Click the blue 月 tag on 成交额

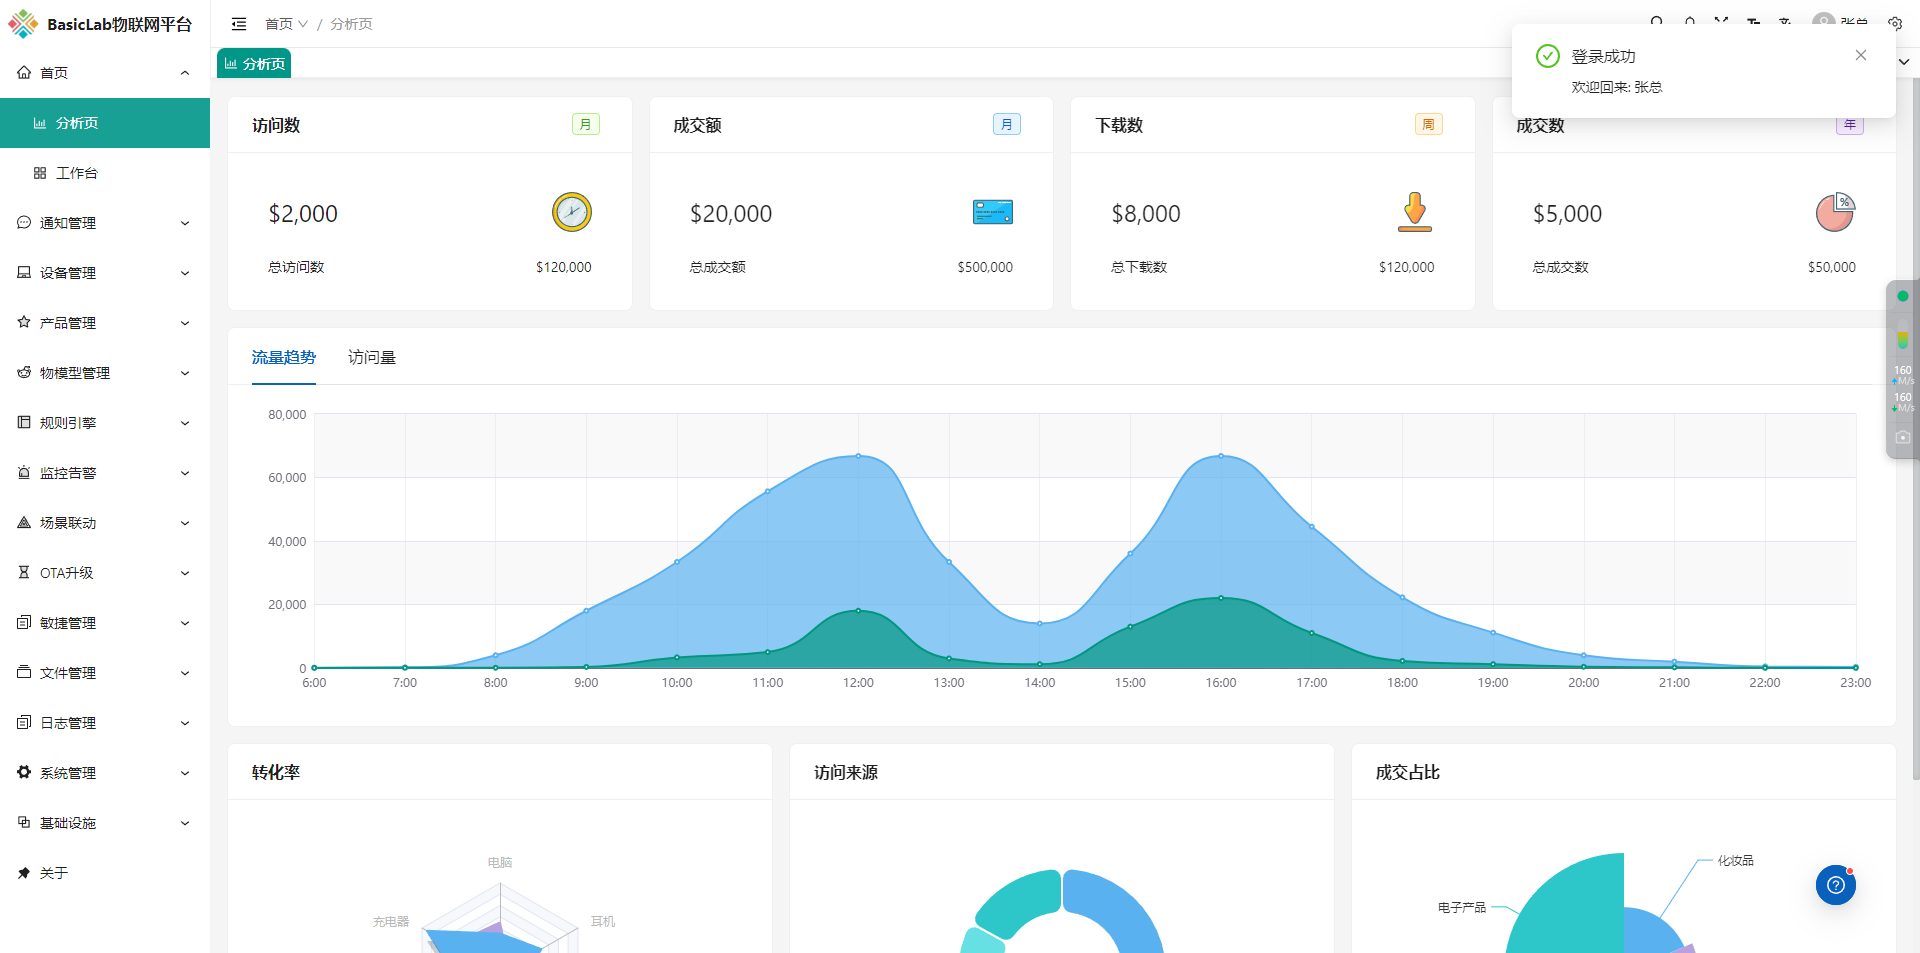coord(1007,124)
